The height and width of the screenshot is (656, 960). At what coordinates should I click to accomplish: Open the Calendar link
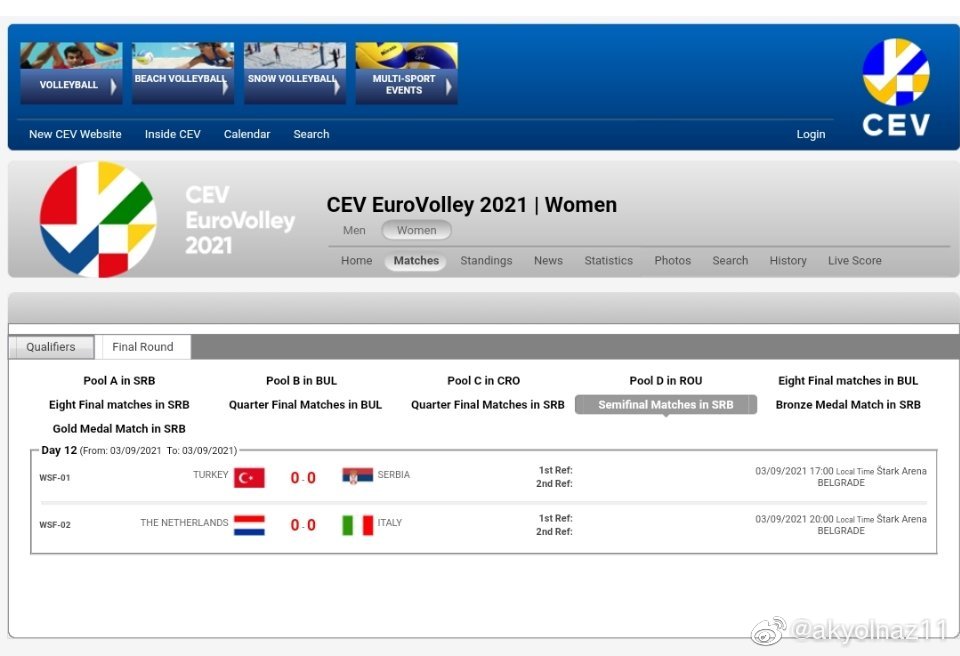247,134
